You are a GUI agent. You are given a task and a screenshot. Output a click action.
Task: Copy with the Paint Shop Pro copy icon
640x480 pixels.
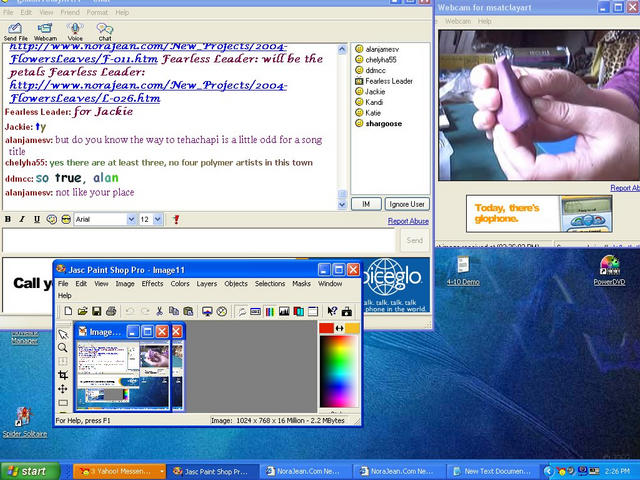tap(174, 311)
